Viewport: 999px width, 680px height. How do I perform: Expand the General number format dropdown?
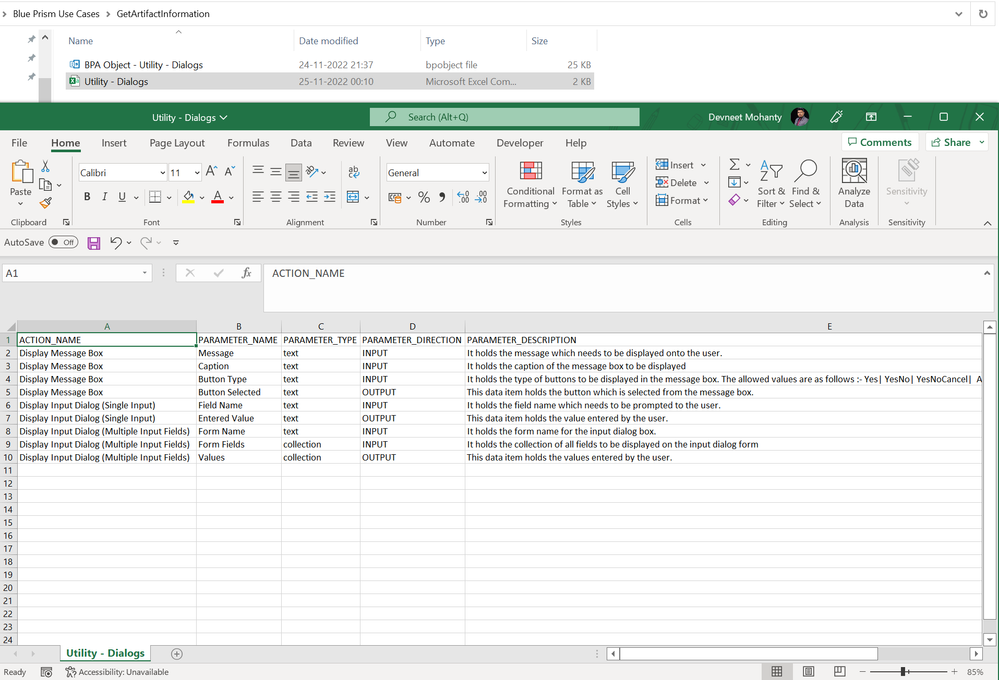[484, 173]
